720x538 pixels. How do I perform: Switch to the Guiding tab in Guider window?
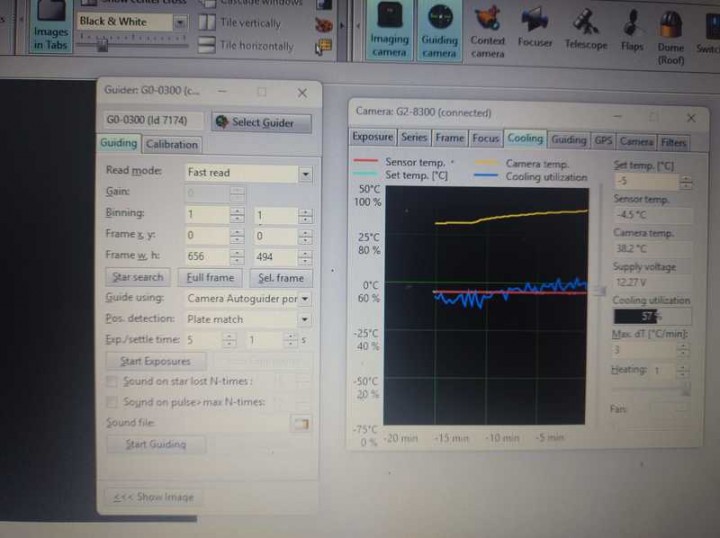118,143
